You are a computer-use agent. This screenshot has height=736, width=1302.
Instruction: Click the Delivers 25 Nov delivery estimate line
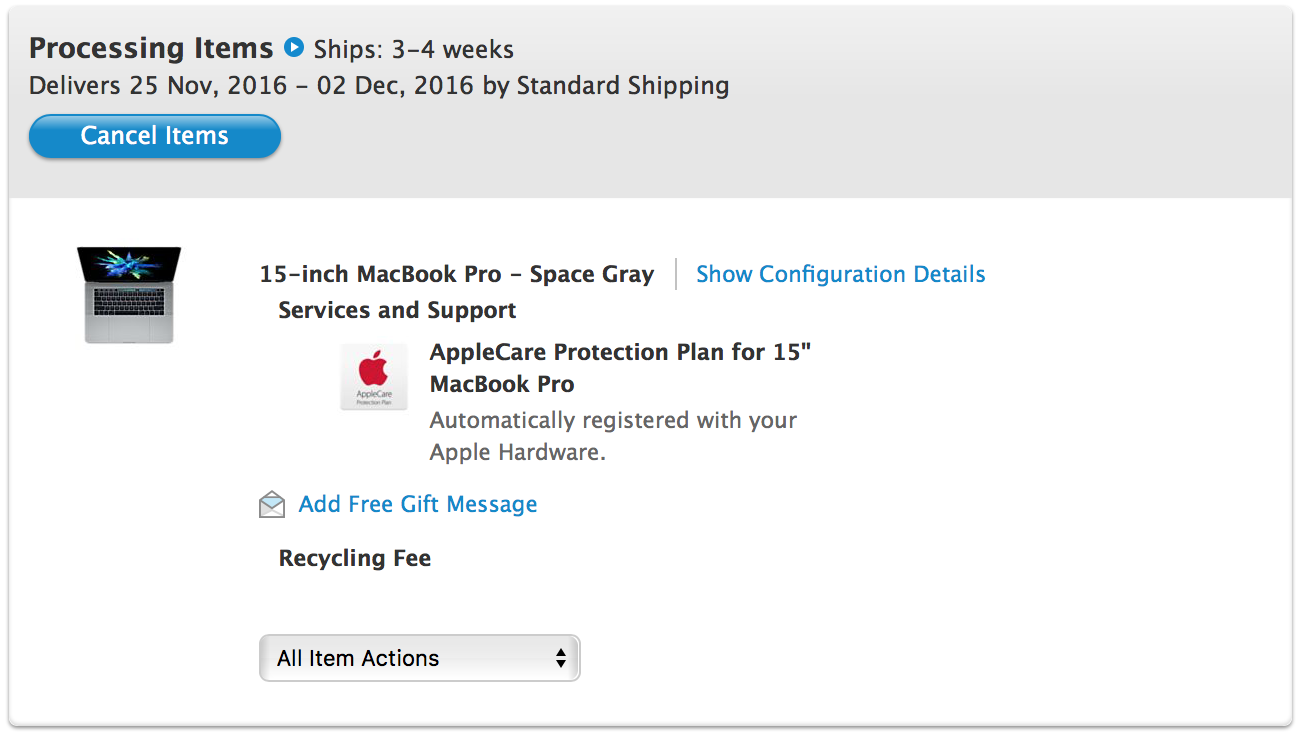[379, 86]
